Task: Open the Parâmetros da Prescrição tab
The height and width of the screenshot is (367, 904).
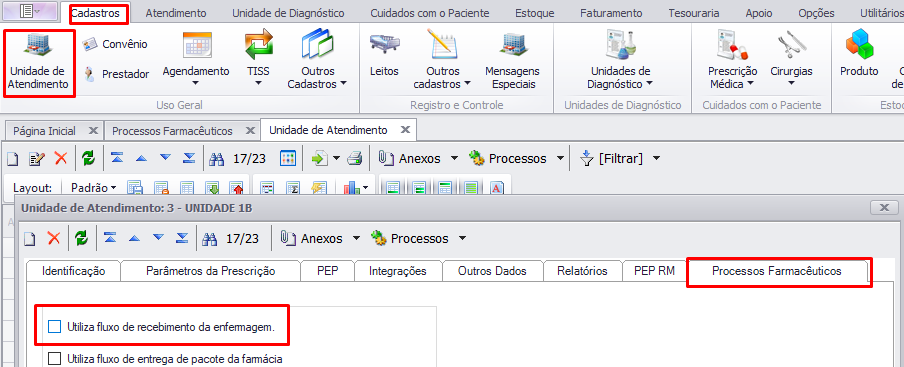Action: point(210,271)
